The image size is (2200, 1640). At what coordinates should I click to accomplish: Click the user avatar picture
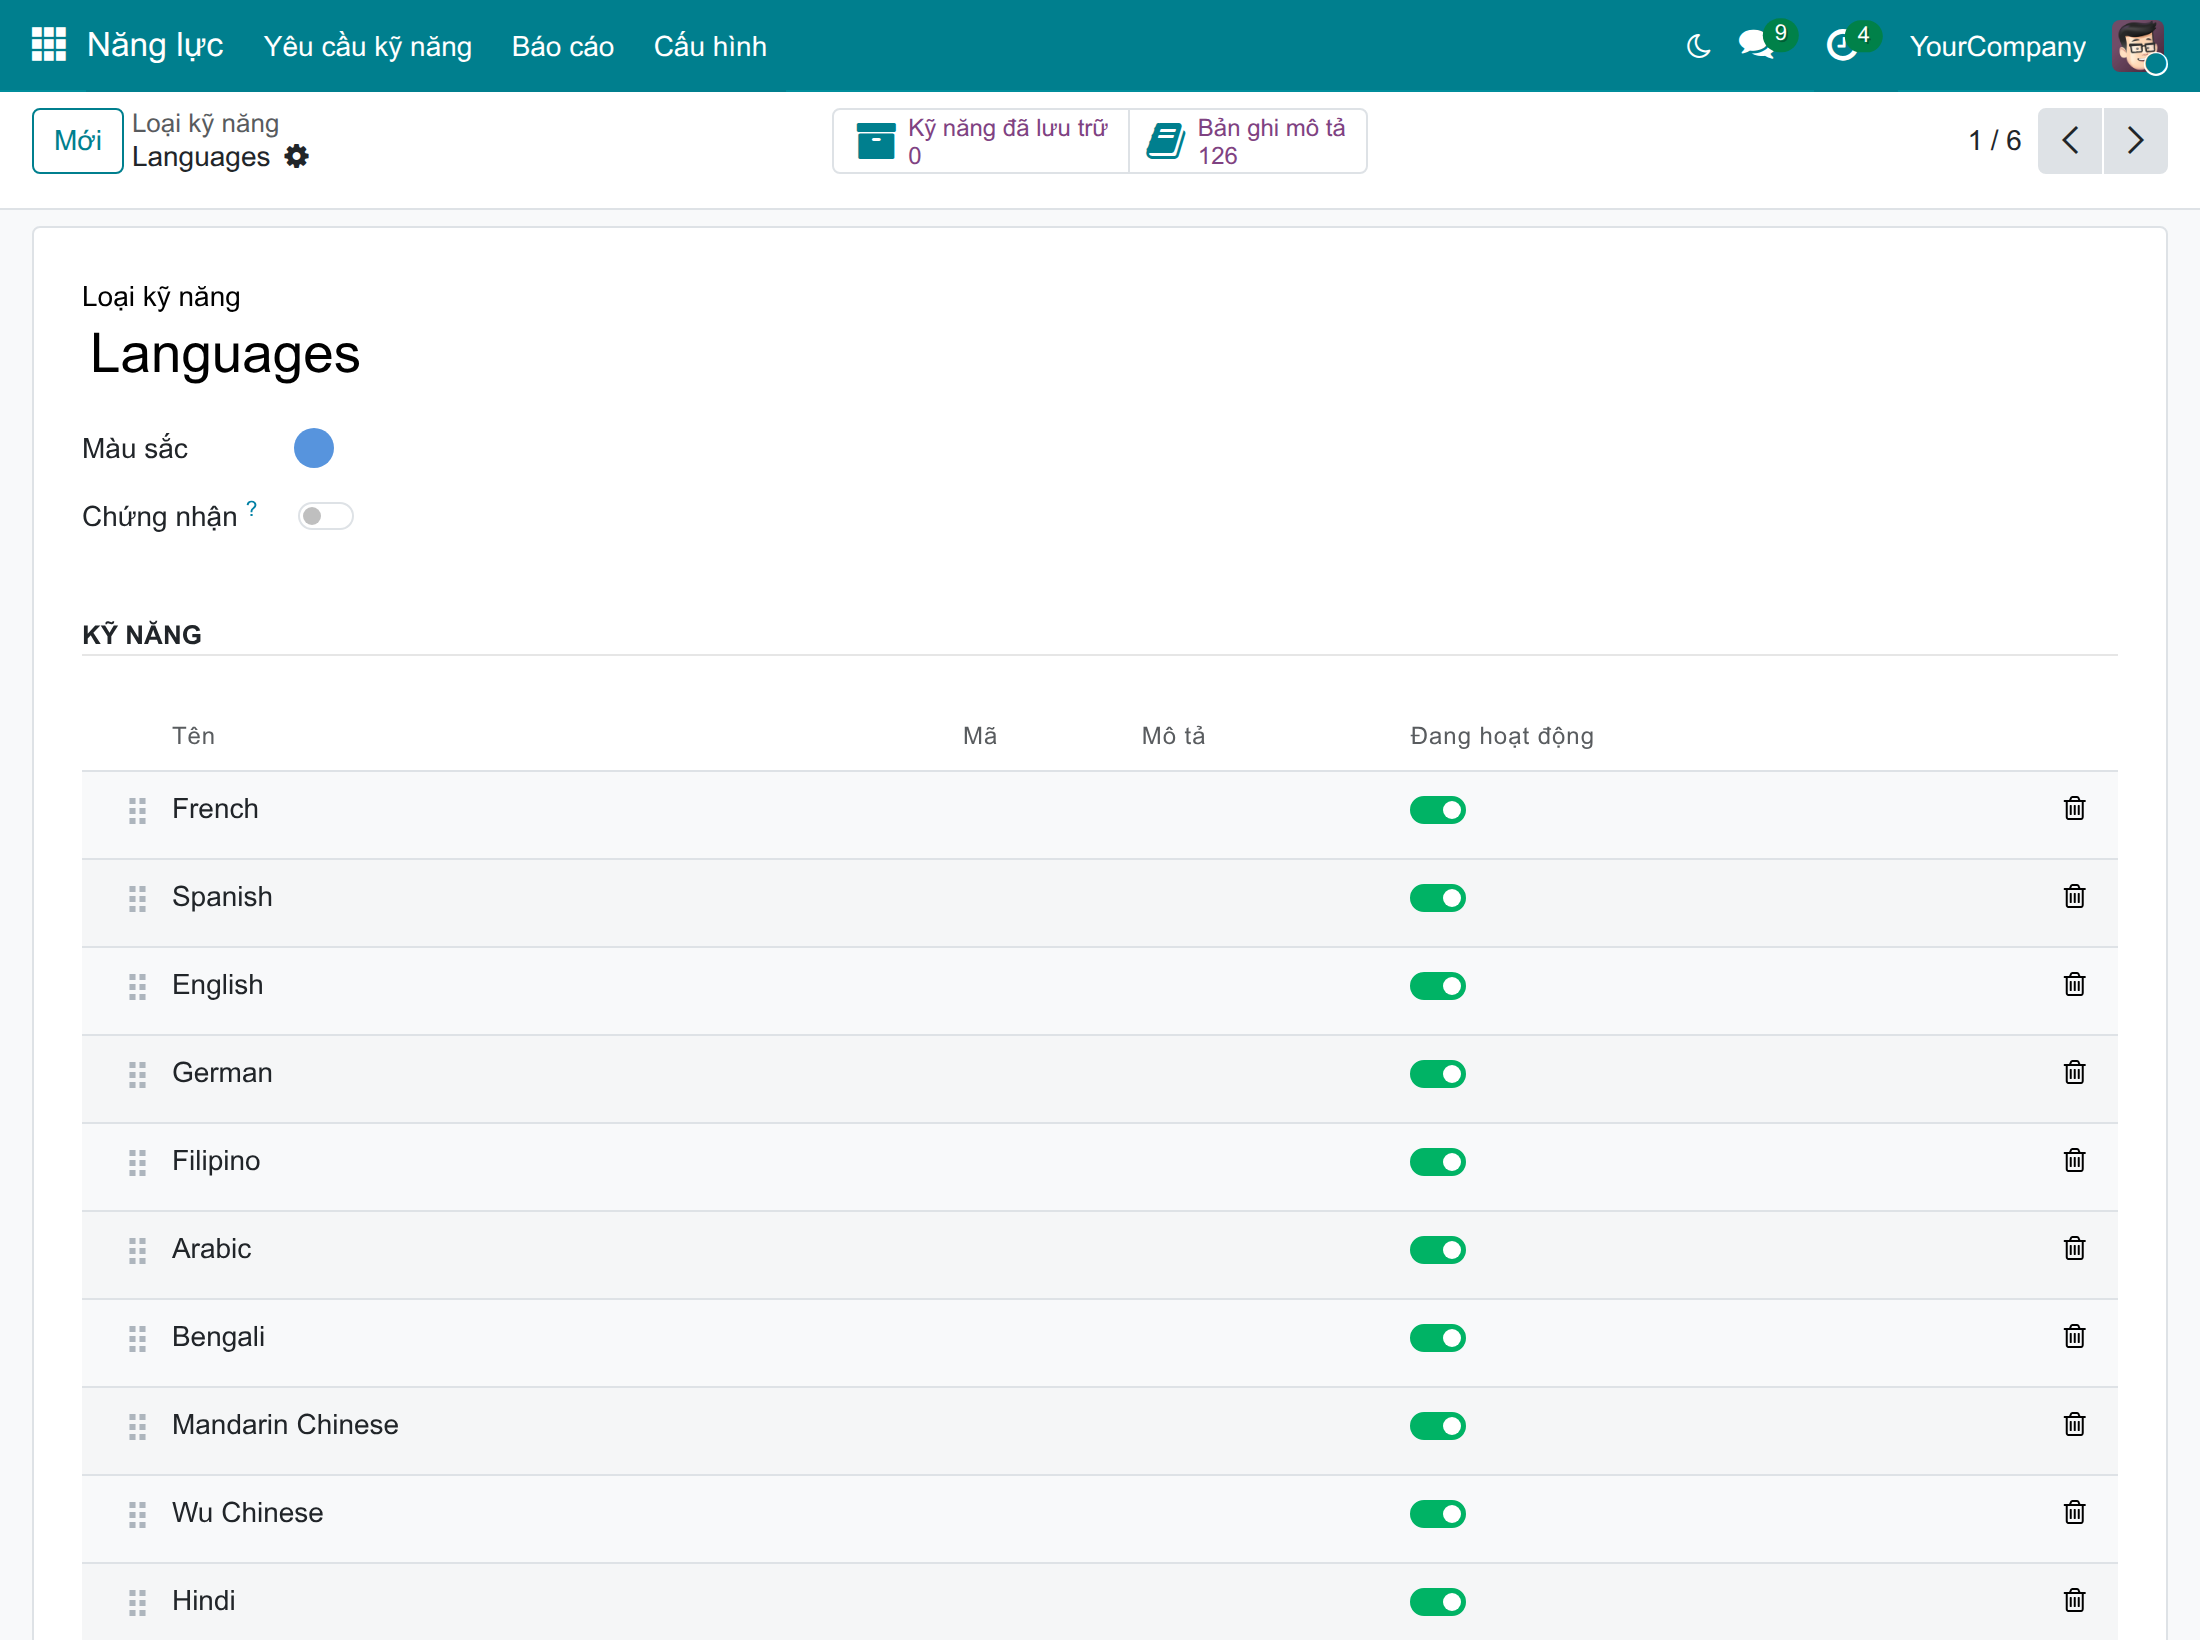pos(2138,46)
